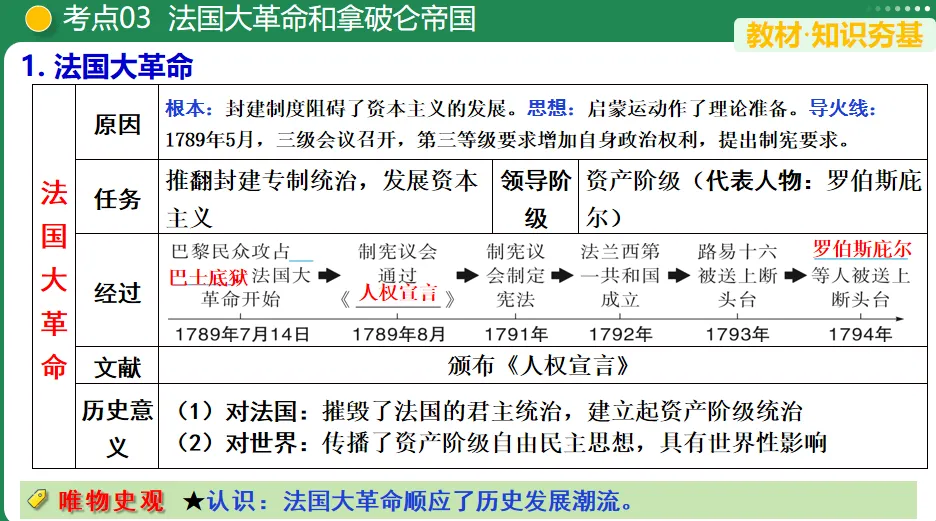Click the header title 考点03 法国大革命和拿破仑帝国

pyautogui.click(x=269, y=19)
